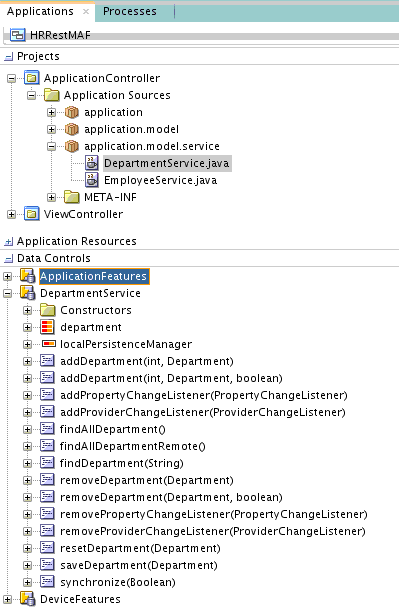This screenshot has width=399, height=610.
Task: Click the addProviderChangeListener method icon
Action: click(47, 412)
